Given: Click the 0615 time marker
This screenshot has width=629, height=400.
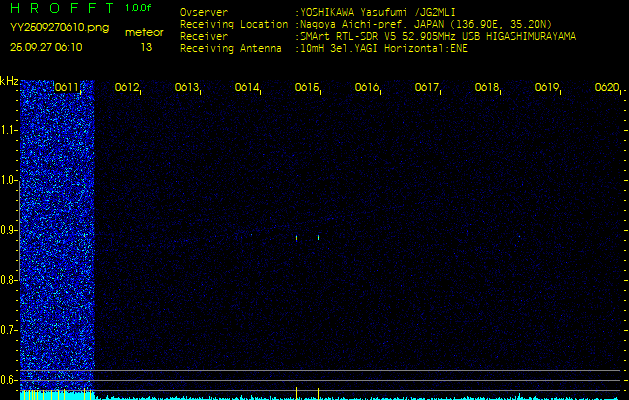Looking at the screenshot, I should click(x=306, y=87).
